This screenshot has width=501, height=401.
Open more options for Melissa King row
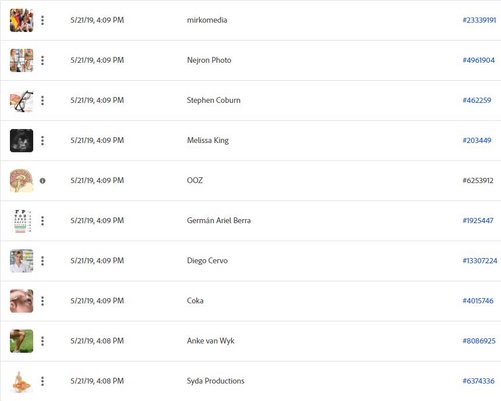pyautogui.click(x=42, y=140)
